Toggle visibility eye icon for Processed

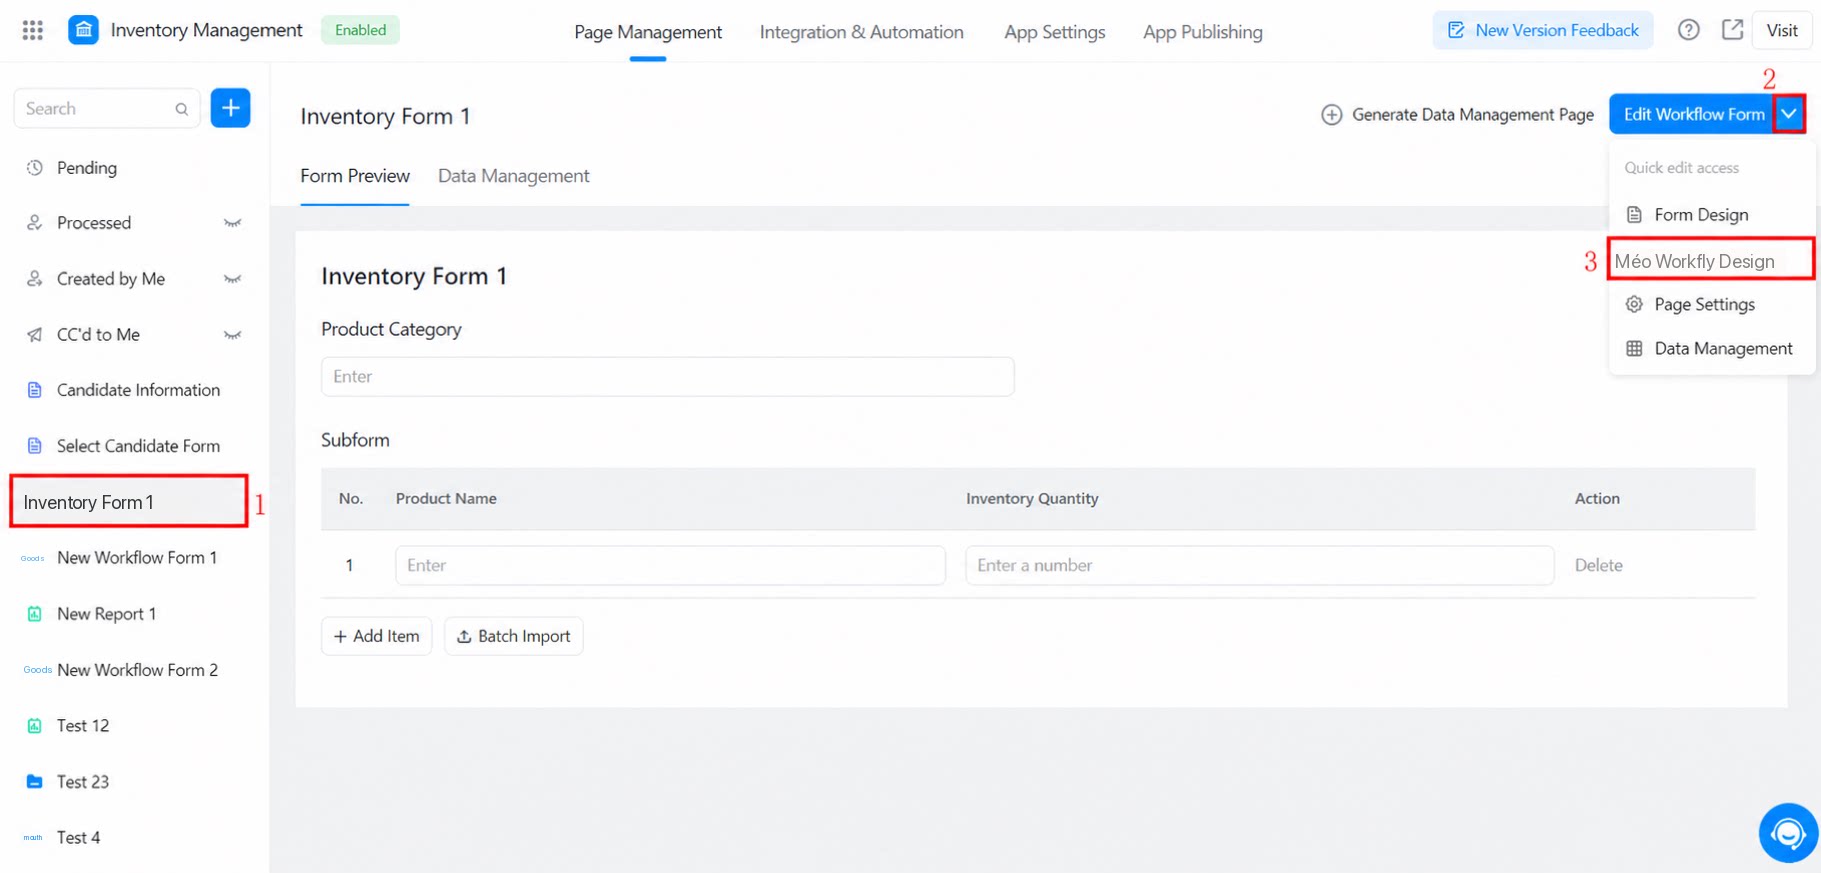coord(232,223)
